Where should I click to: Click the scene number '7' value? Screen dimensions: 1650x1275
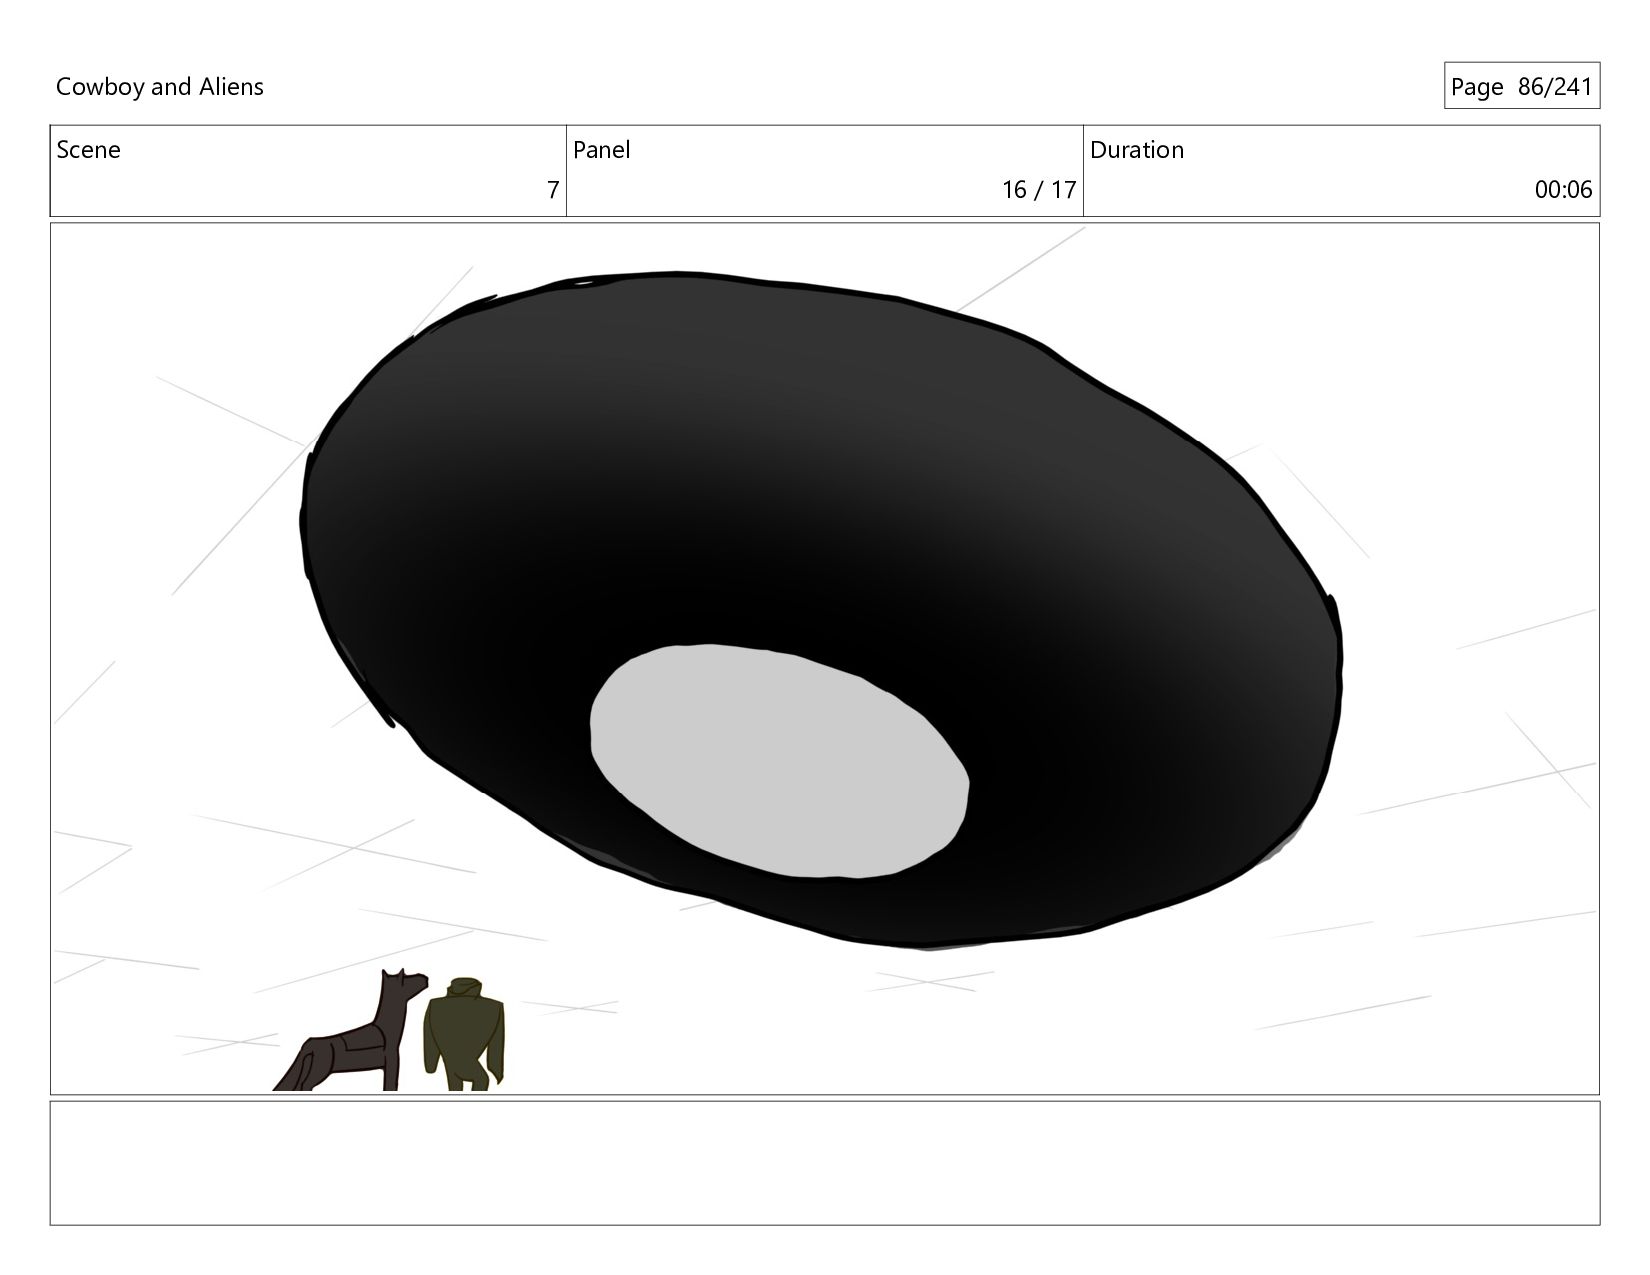(x=553, y=189)
